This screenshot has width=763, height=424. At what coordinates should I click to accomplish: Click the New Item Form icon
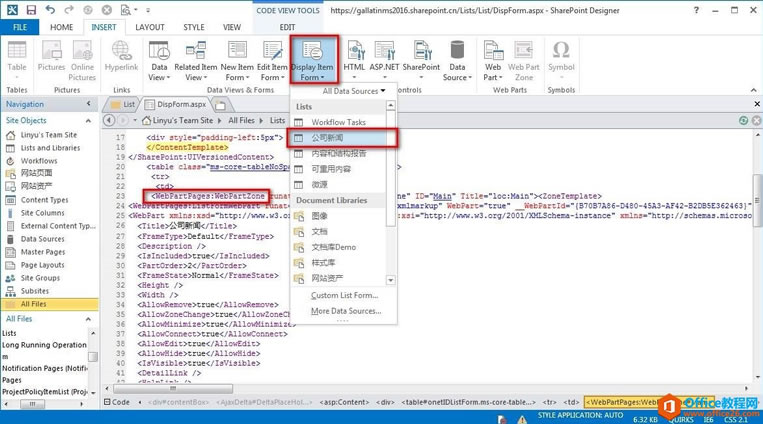click(x=237, y=58)
